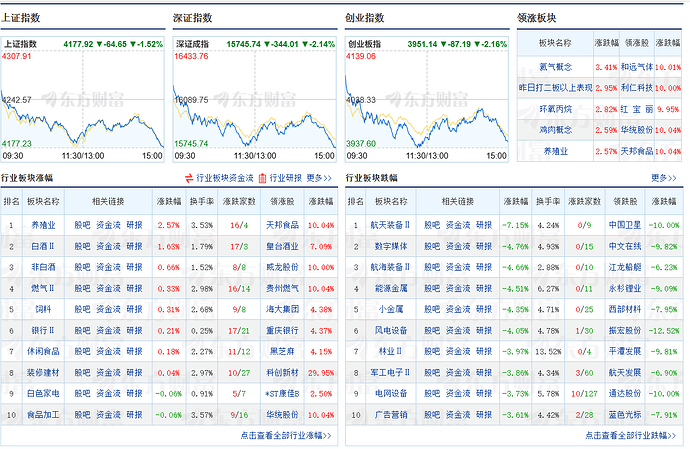Click the 创业指数 section heading

(x=364, y=18)
